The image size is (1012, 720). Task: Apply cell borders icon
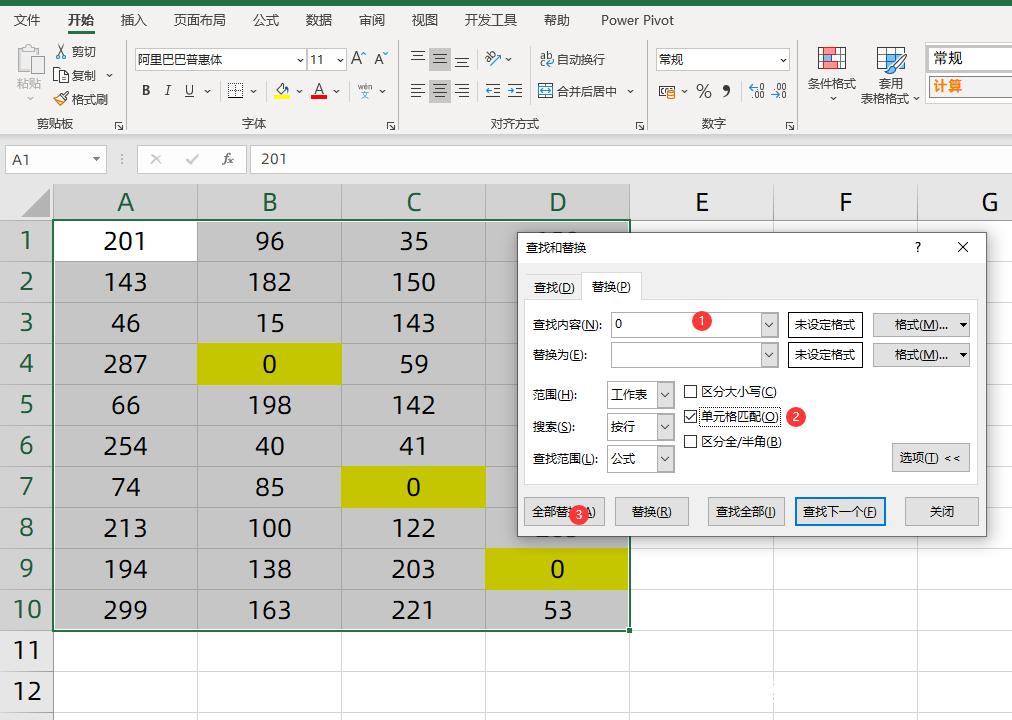pos(236,91)
